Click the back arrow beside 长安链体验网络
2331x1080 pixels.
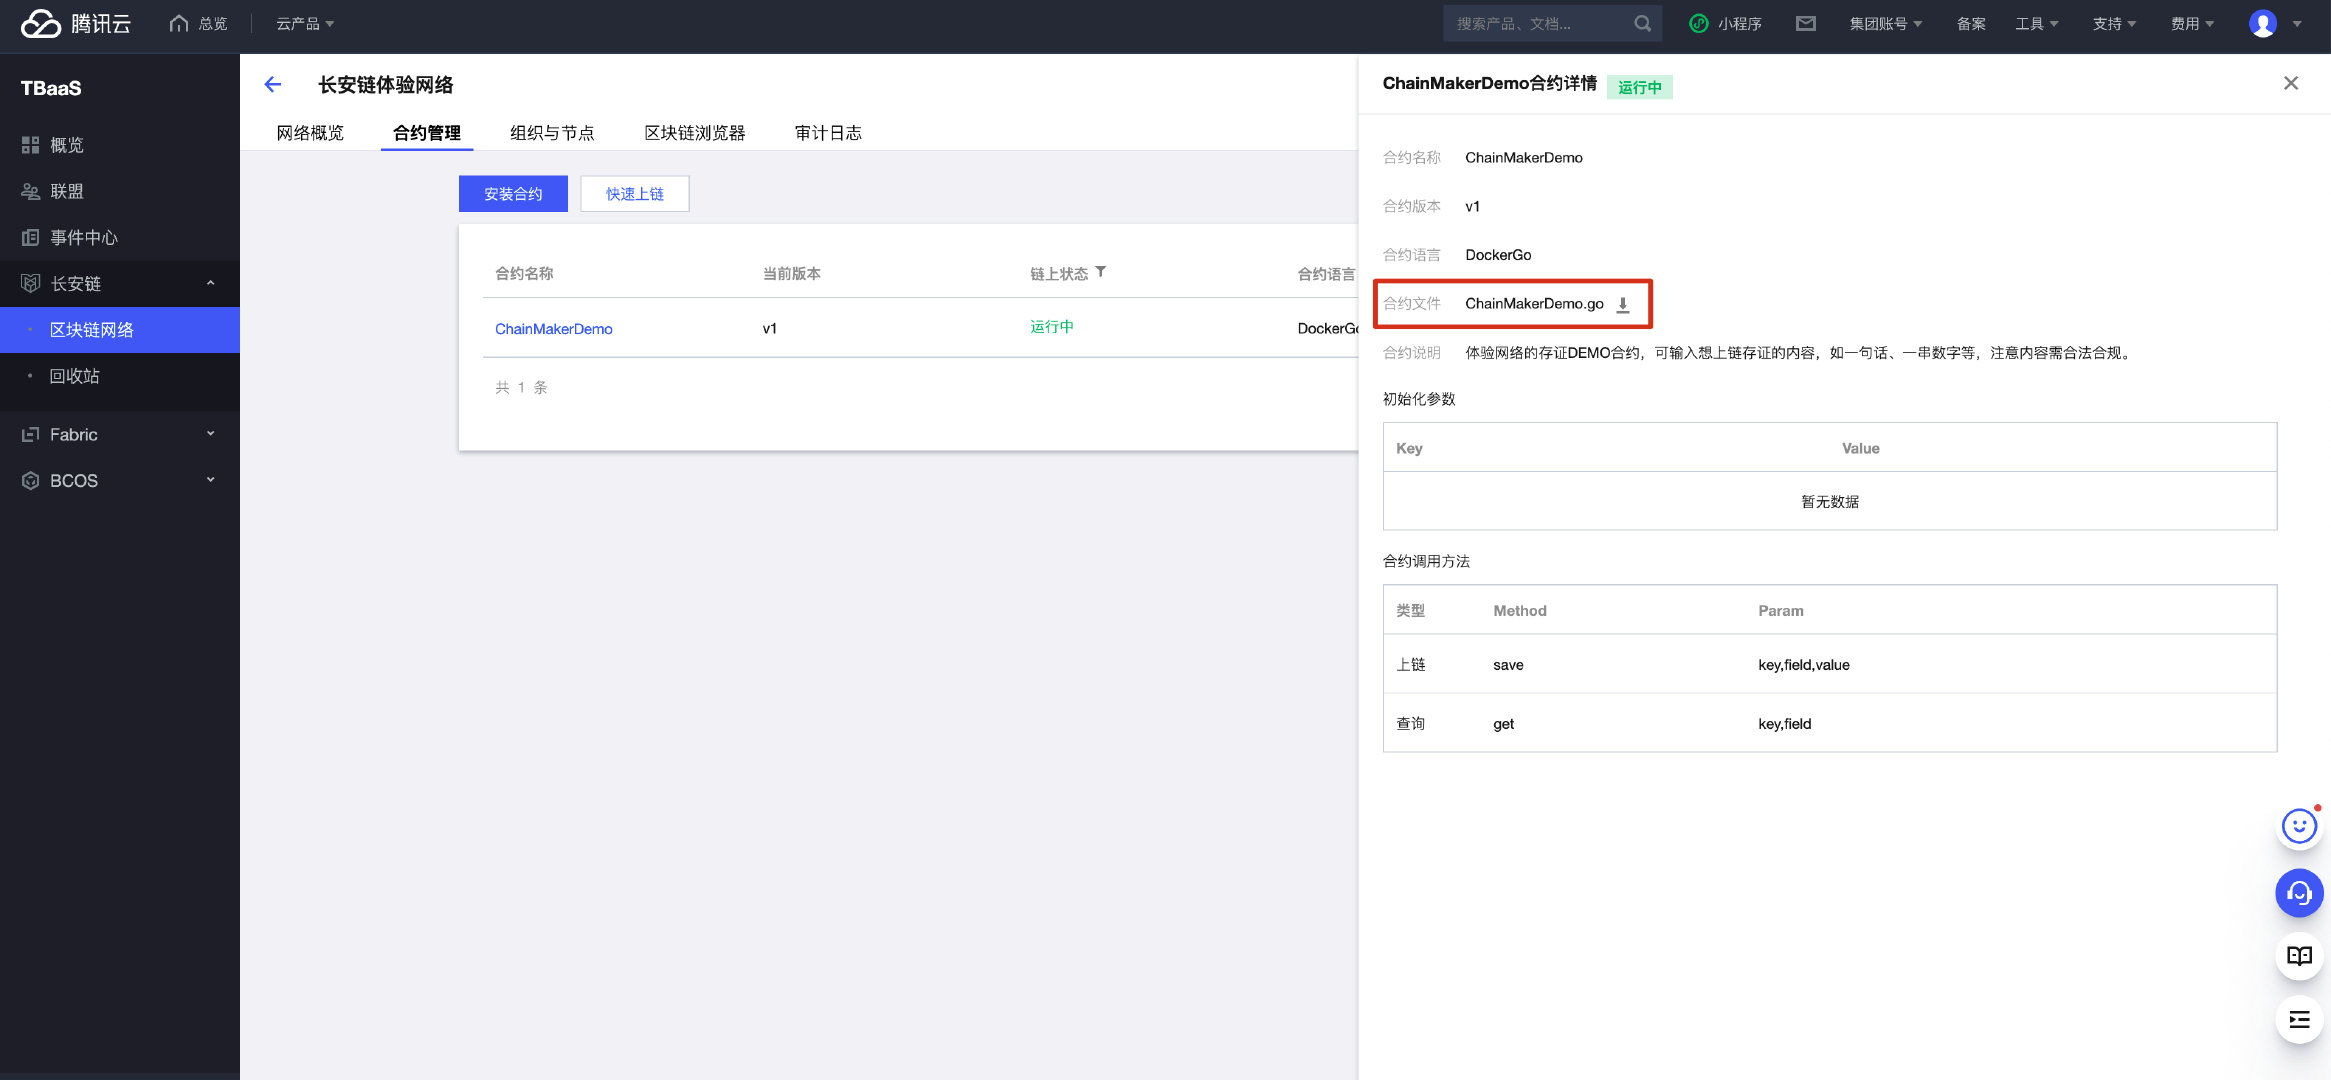tap(272, 85)
